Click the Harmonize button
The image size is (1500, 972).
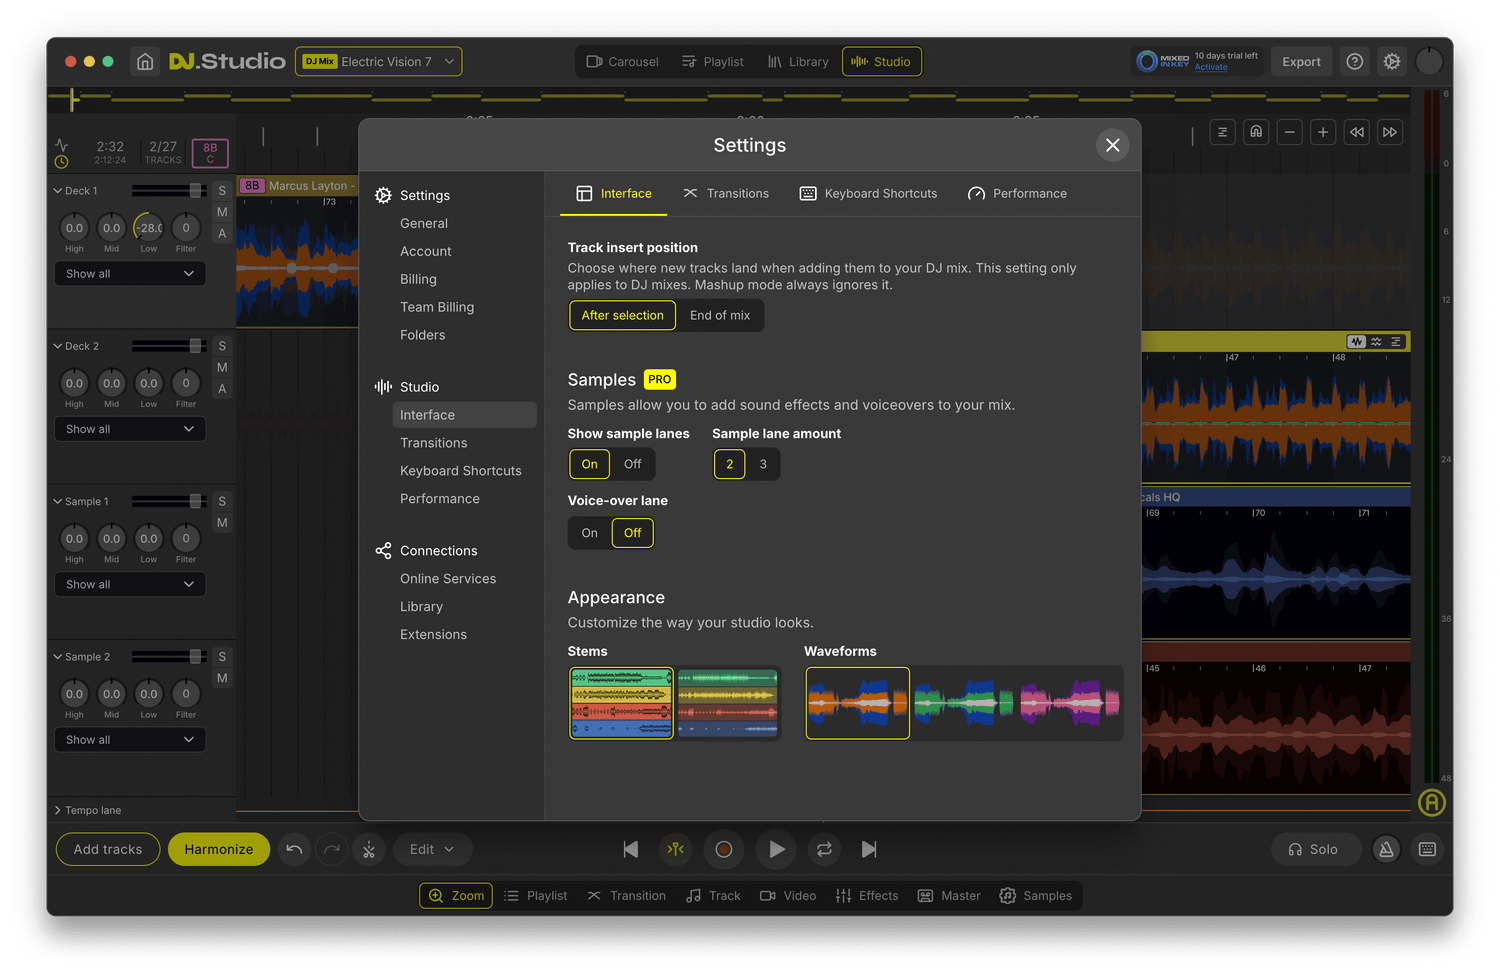click(219, 849)
